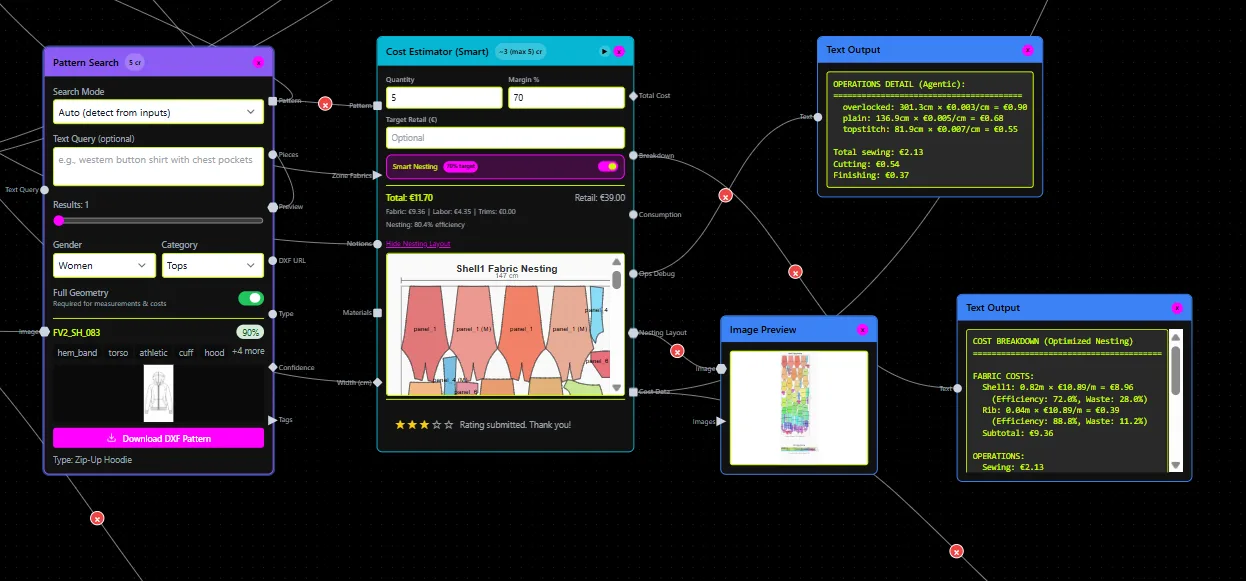Image resolution: width=1246 pixels, height=581 pixels.
Task: Open the Search Mode dropdown
Action: click(x=158, y=112)
